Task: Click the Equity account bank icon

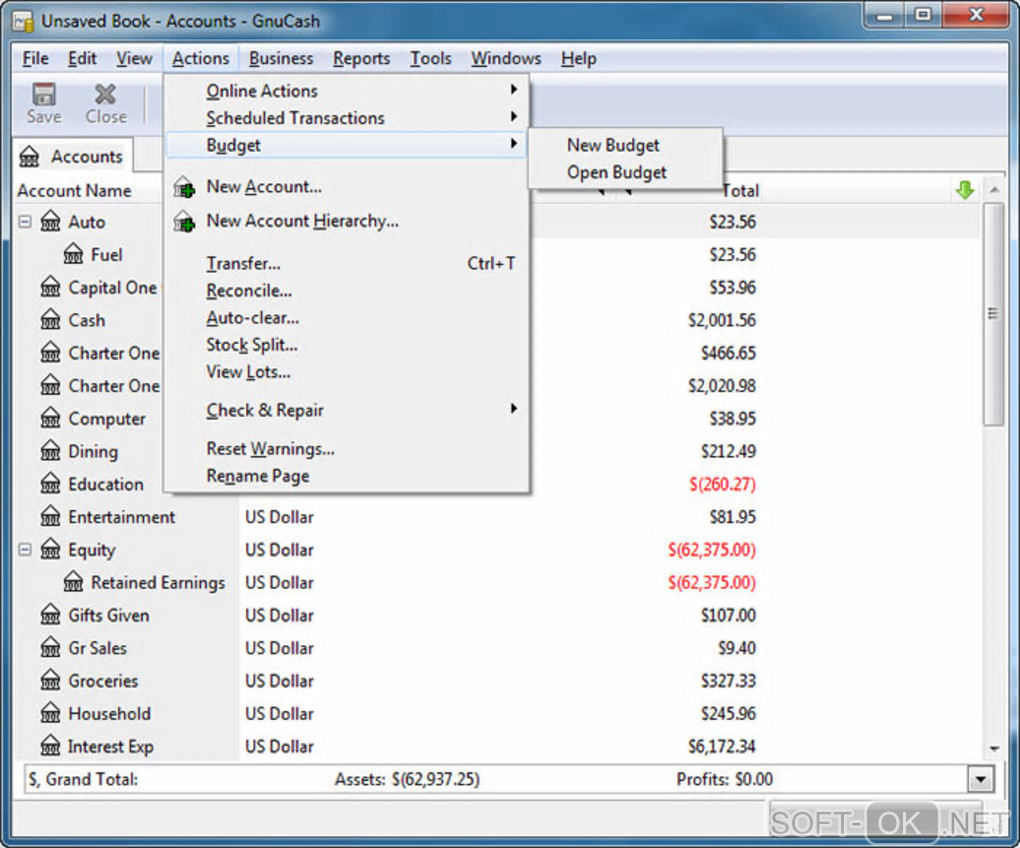Action: tap(50, 550)
